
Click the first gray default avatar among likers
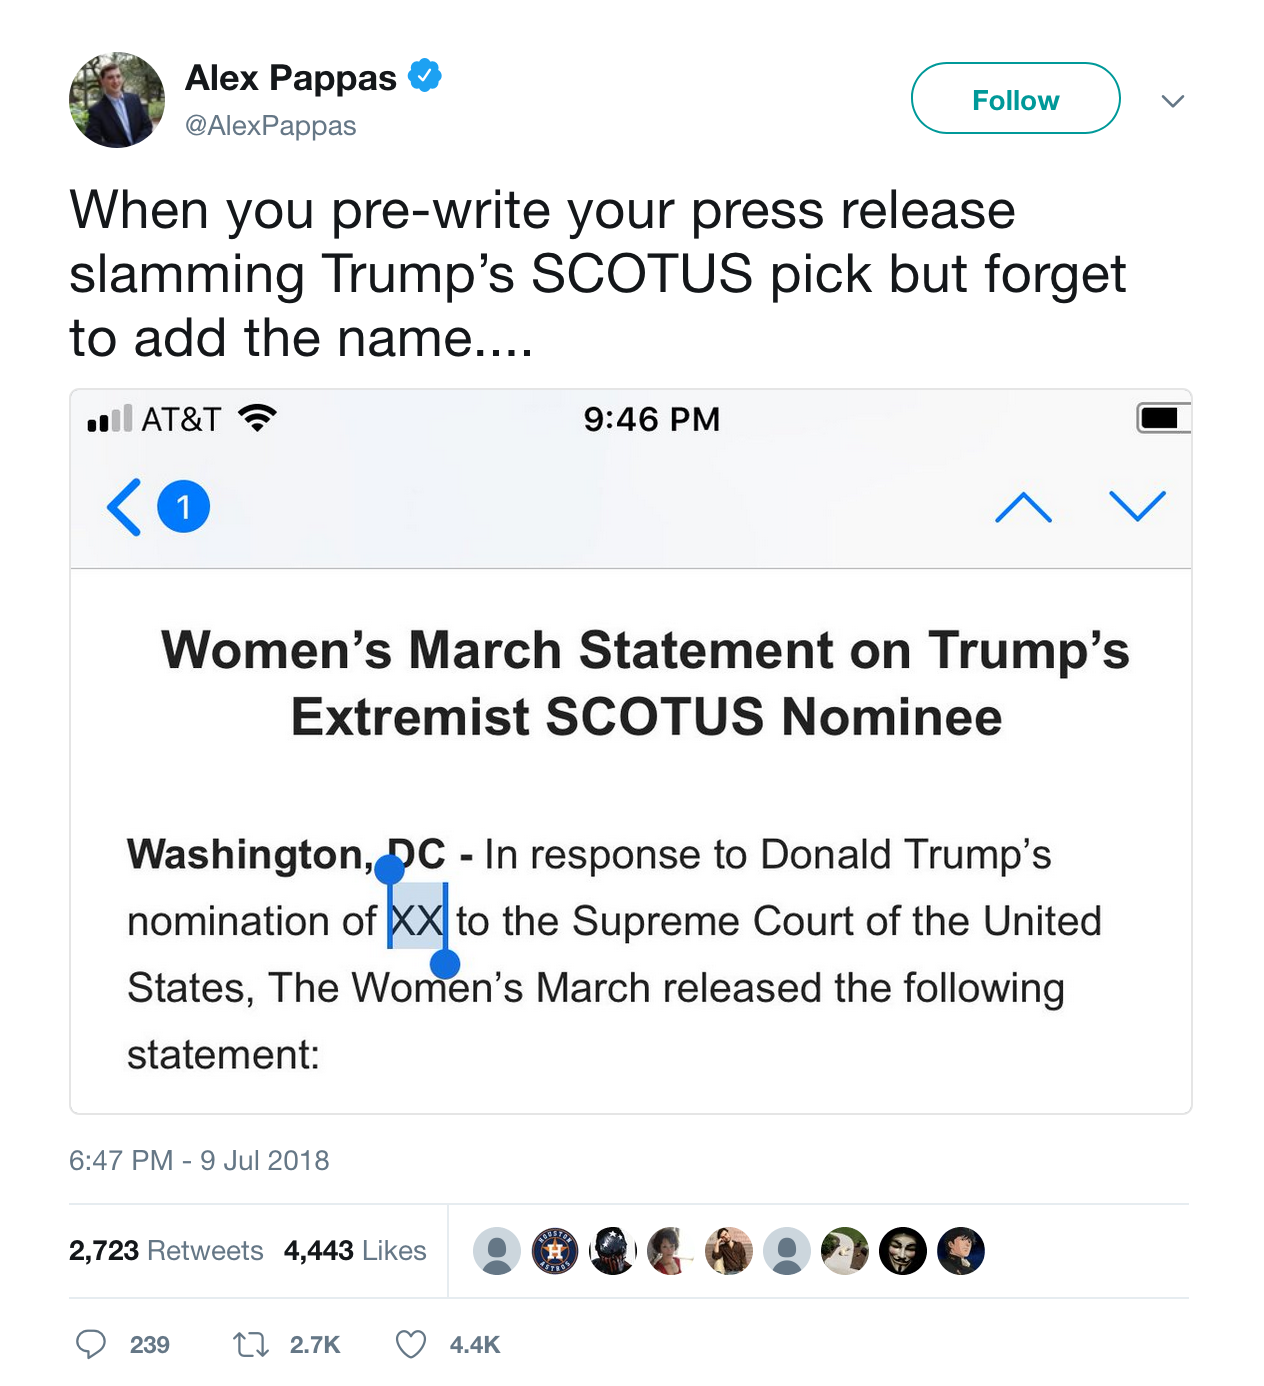click(497, 1251)
